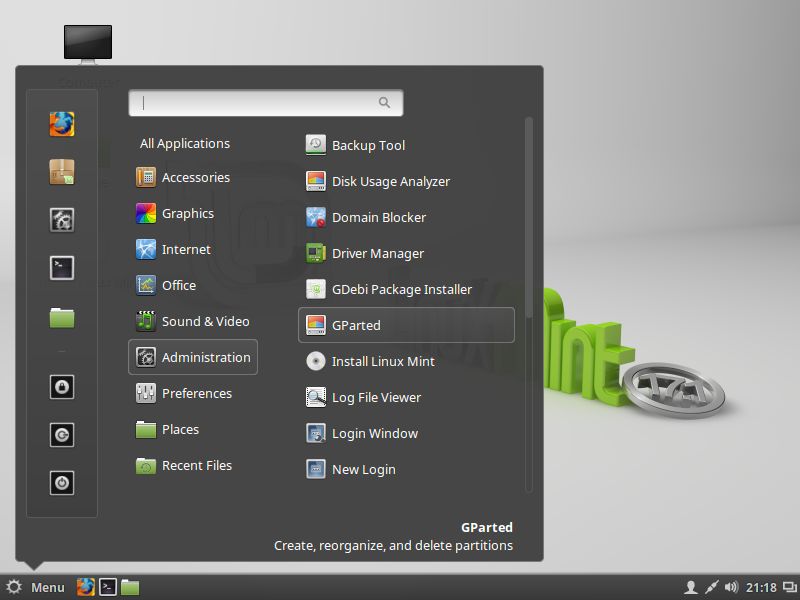Screen dimensions: 800x600
Task: Click the GDebi Package Installer label
Action: (x=402, y=290)
